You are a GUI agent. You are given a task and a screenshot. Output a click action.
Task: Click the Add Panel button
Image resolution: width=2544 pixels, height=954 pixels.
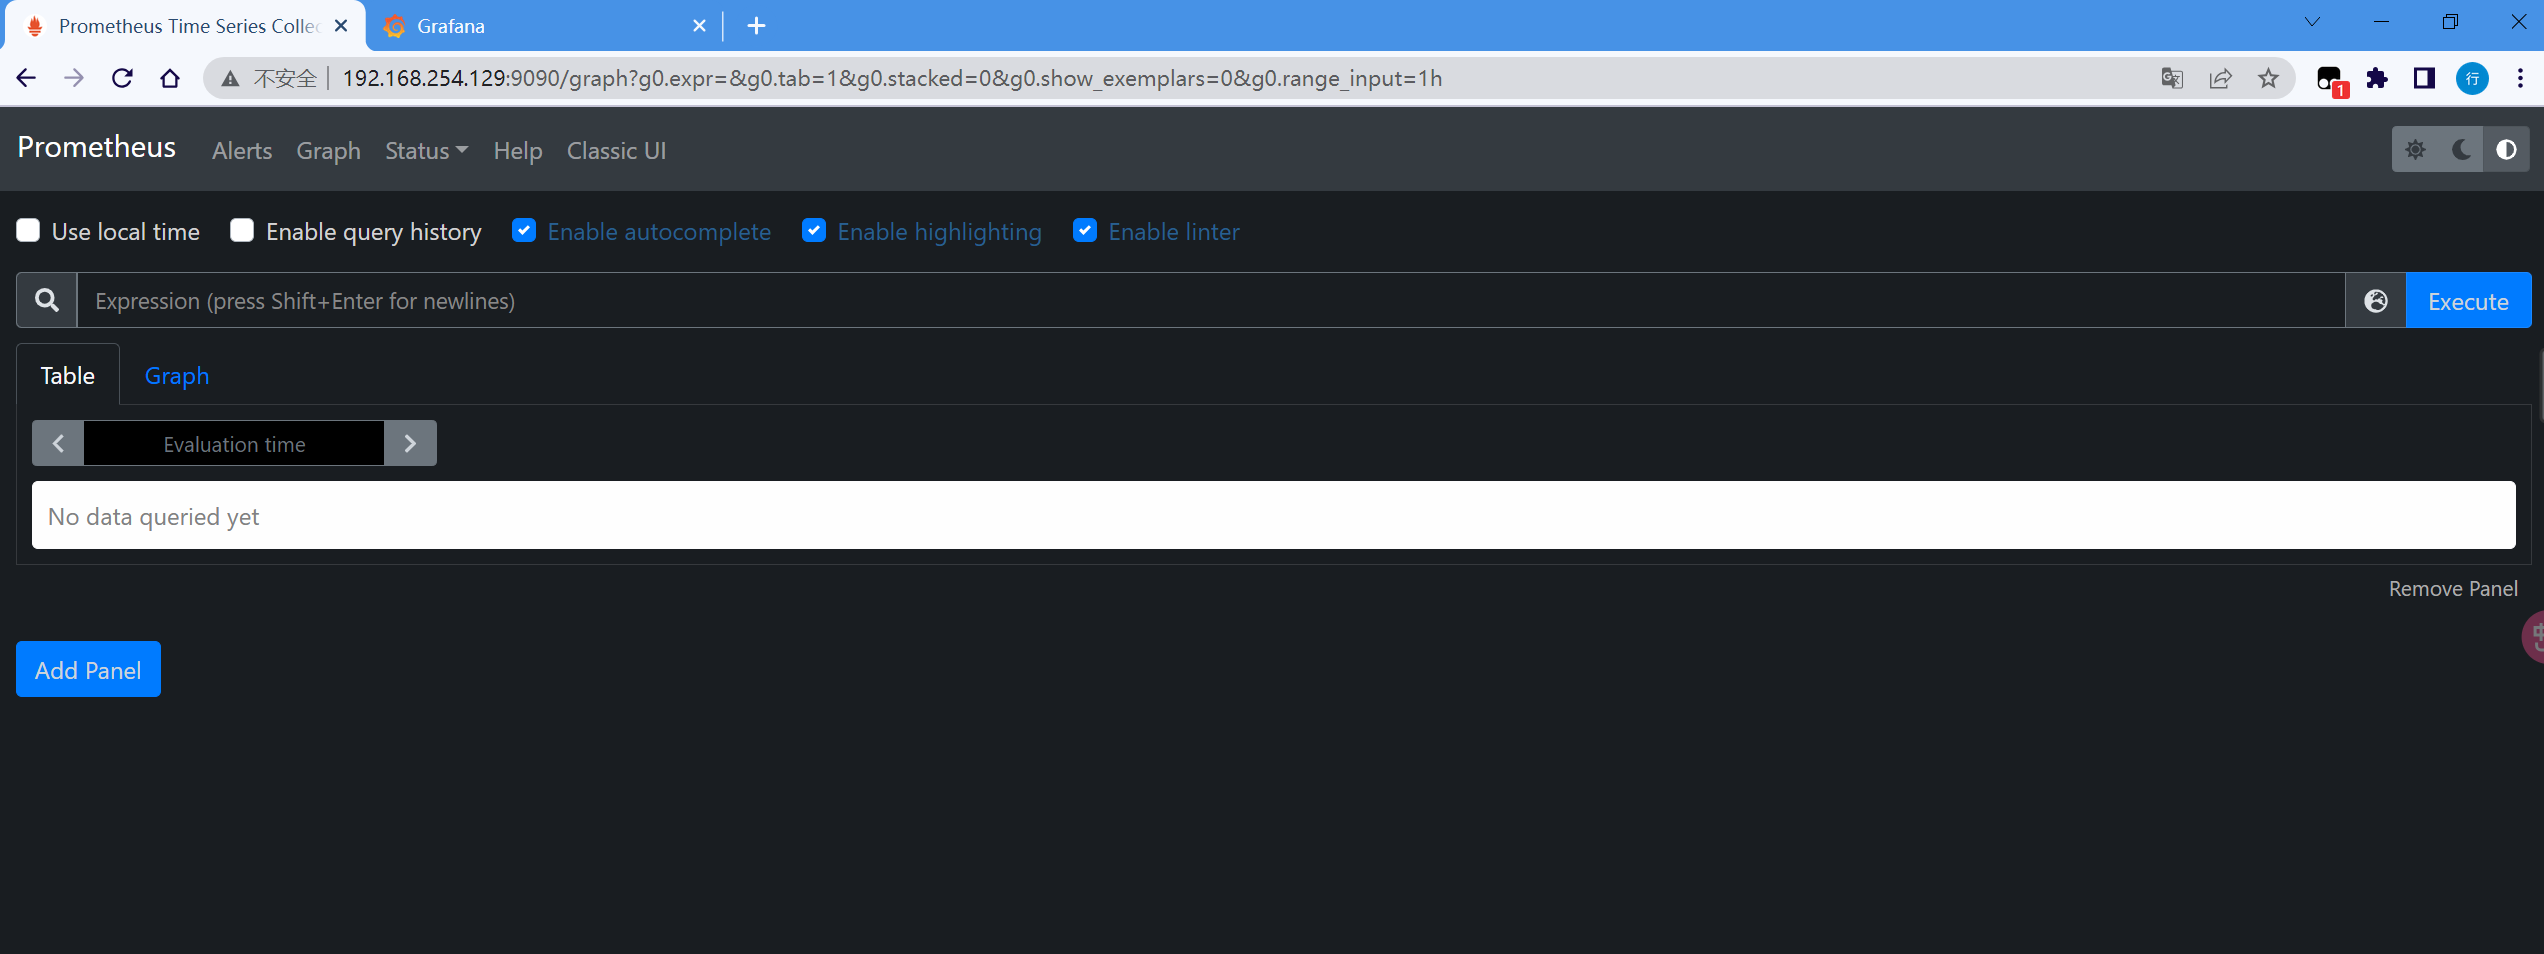click(88, 669)
